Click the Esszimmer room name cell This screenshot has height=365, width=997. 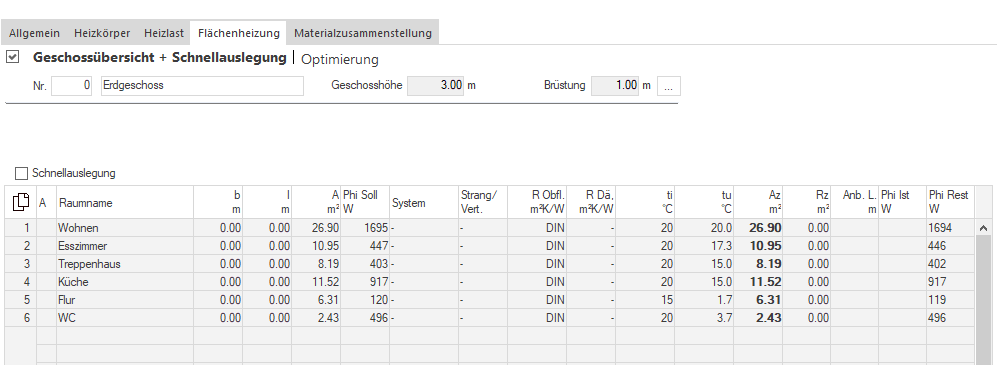[x=125, y=245]
